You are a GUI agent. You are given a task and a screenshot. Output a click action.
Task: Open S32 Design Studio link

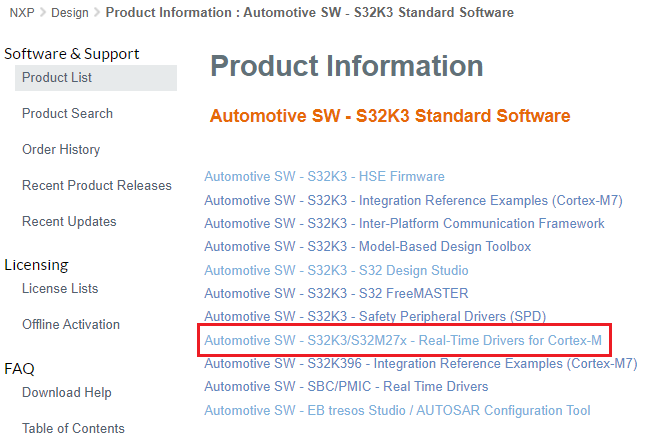point(336,271)
